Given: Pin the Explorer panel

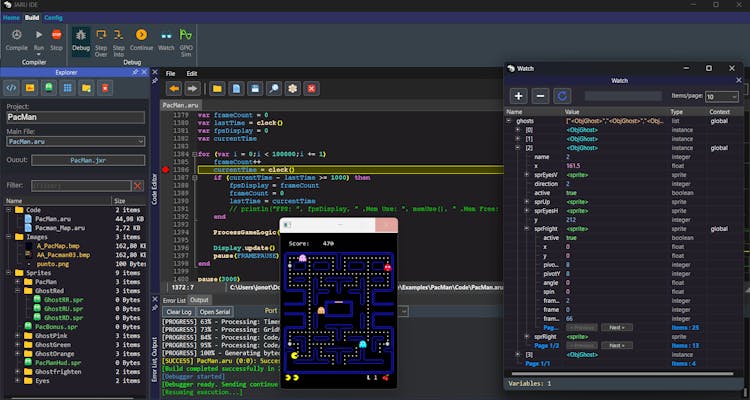Looking at the screenshot, I should coord(136,73).
